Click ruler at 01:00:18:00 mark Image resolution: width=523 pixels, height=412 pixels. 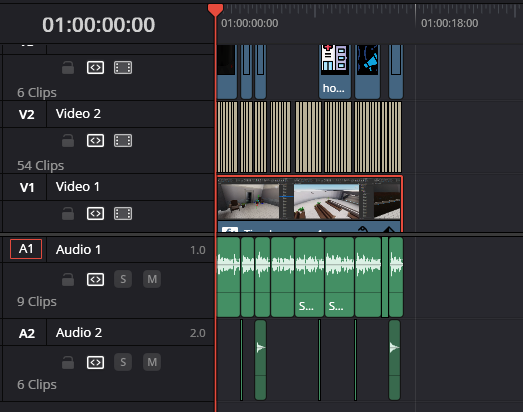coord(415,15)
